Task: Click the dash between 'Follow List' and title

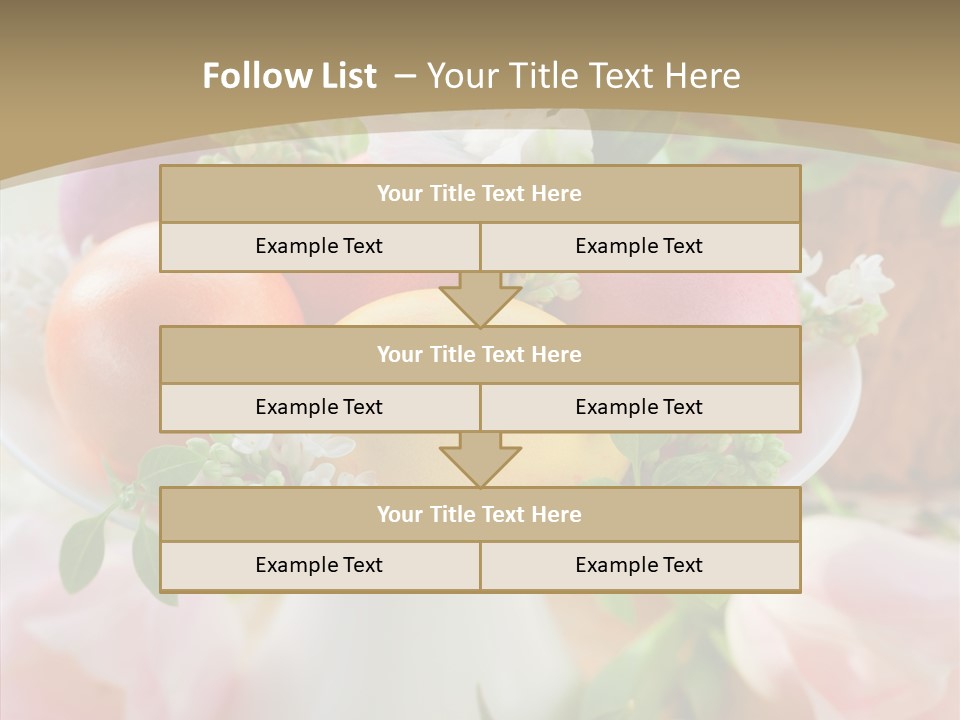Action: (405, 76)
